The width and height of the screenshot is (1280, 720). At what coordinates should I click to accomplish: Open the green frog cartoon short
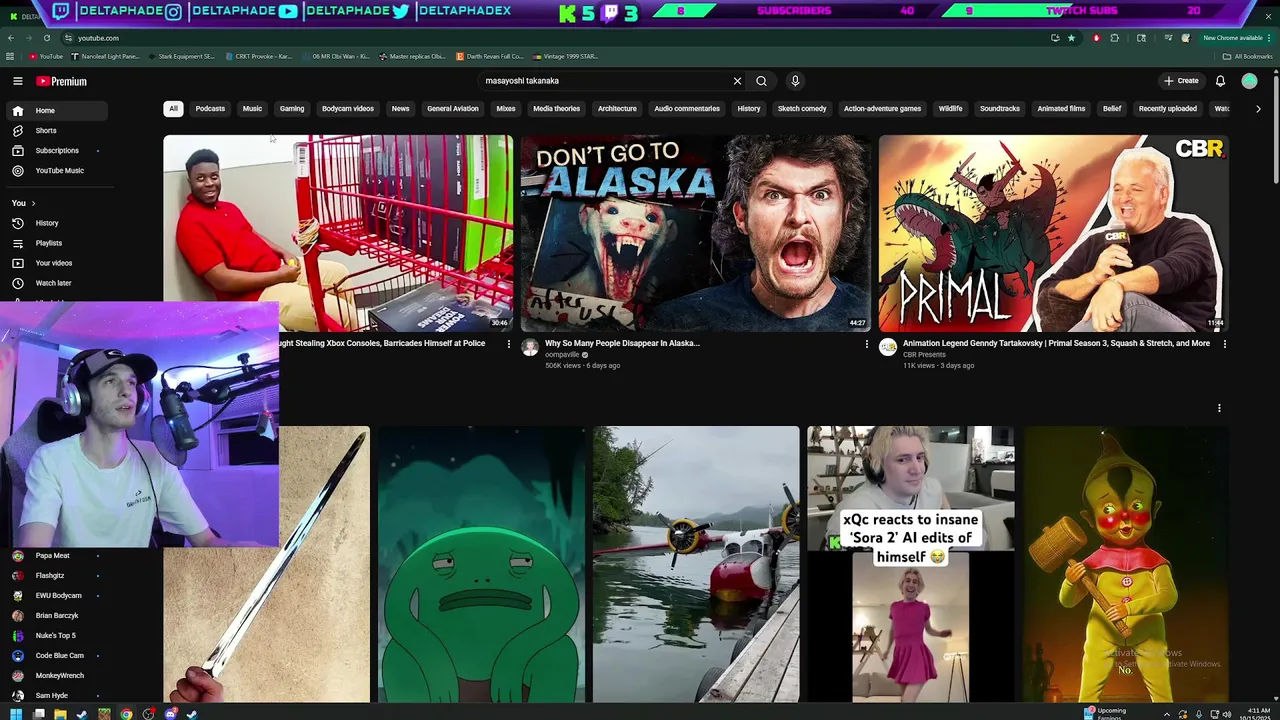[481, 565]
